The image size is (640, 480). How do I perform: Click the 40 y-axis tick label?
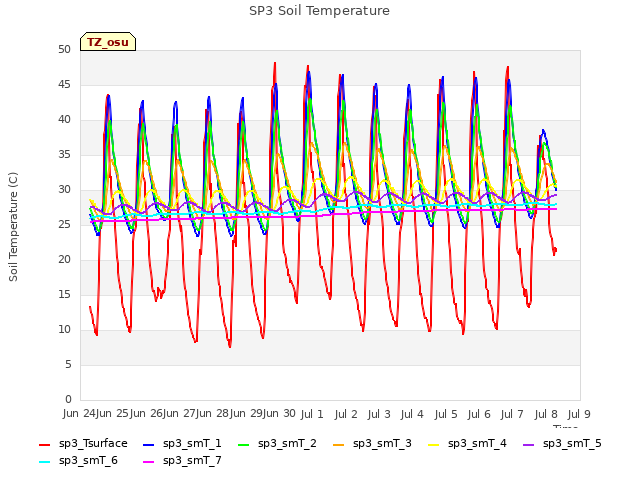click(64, 120)
